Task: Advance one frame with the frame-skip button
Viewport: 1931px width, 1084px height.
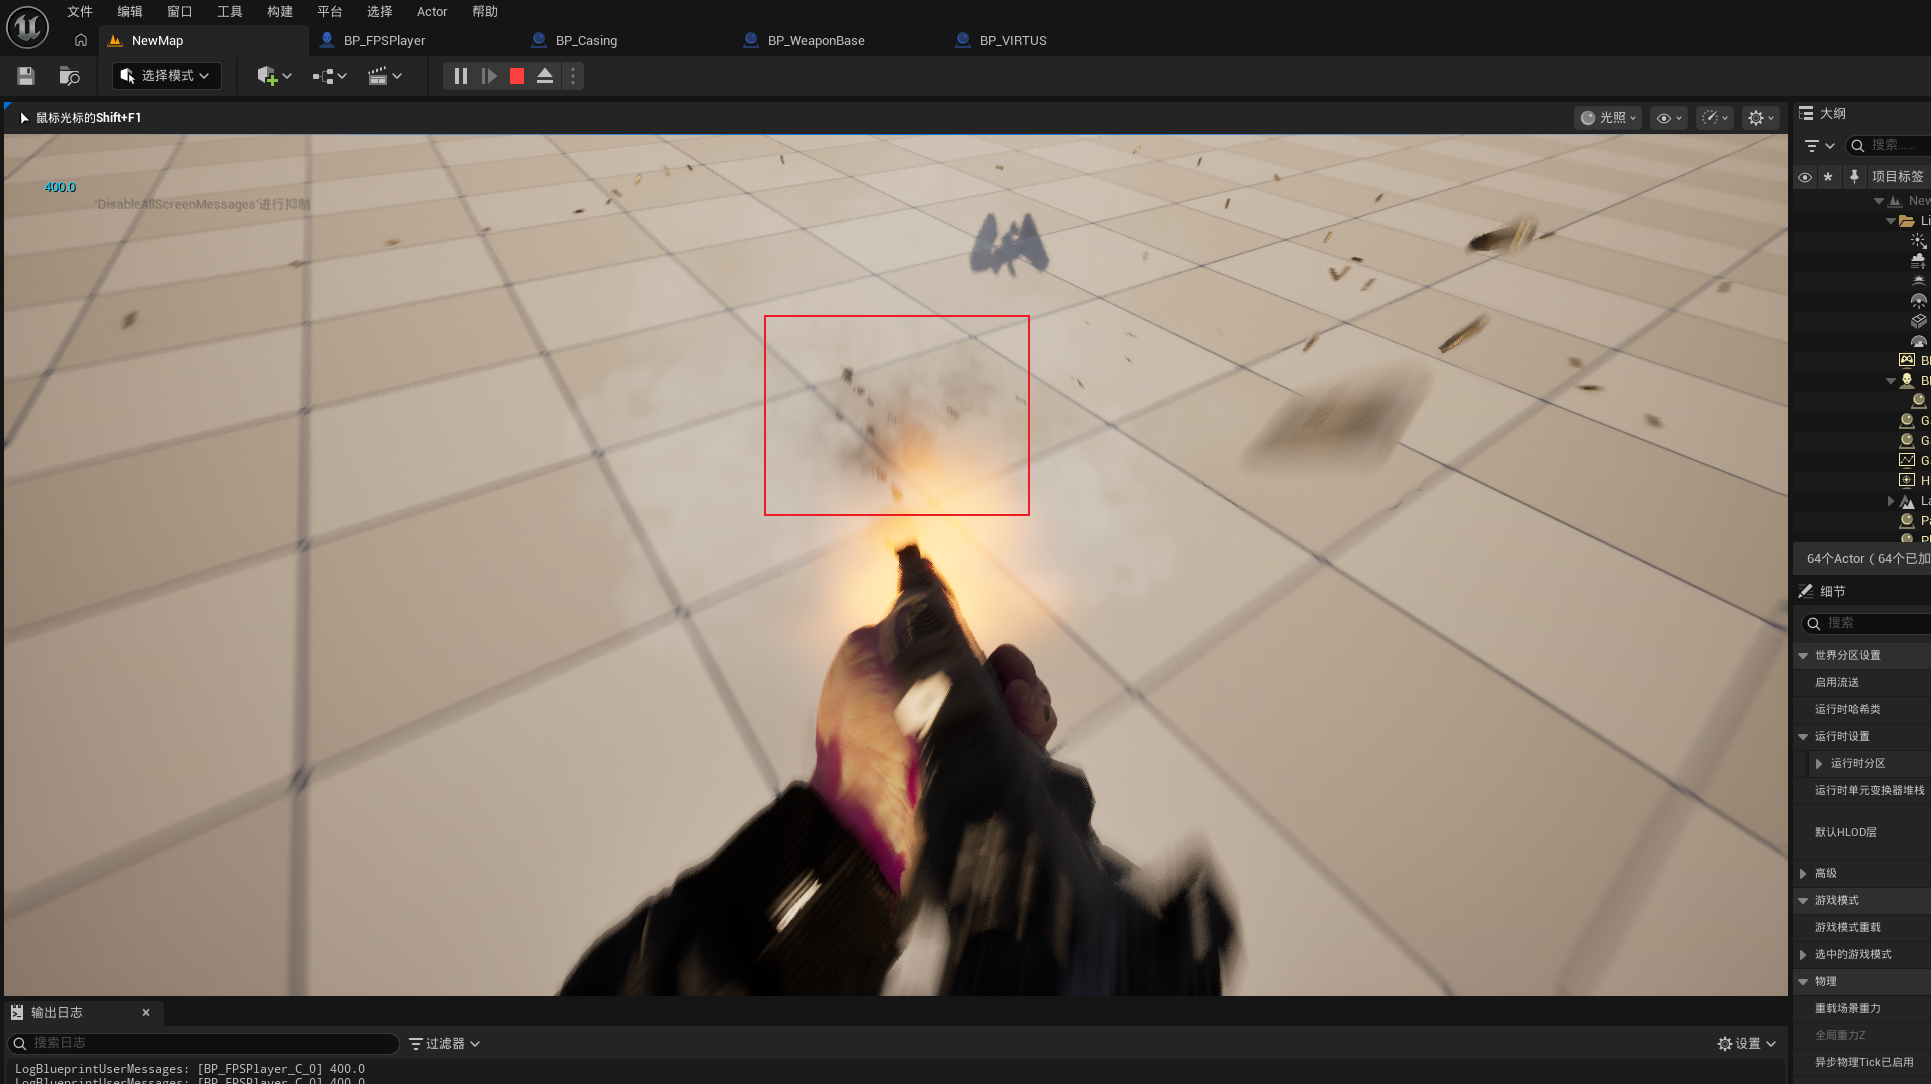Action: (x=489, y=76)
